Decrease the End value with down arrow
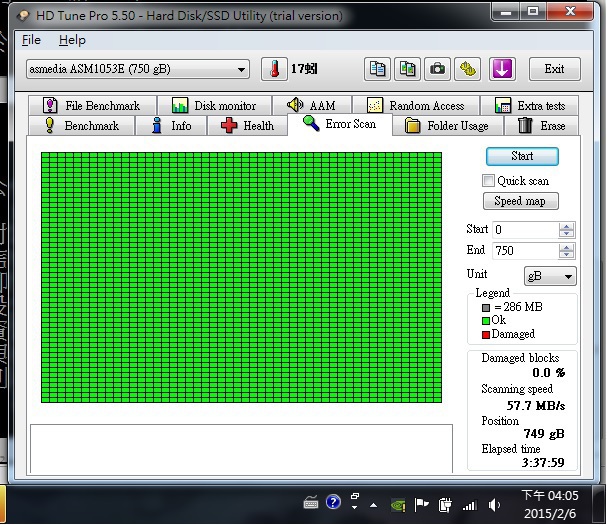The height and width of the screenshot is (525, 607). coord(566,255)
